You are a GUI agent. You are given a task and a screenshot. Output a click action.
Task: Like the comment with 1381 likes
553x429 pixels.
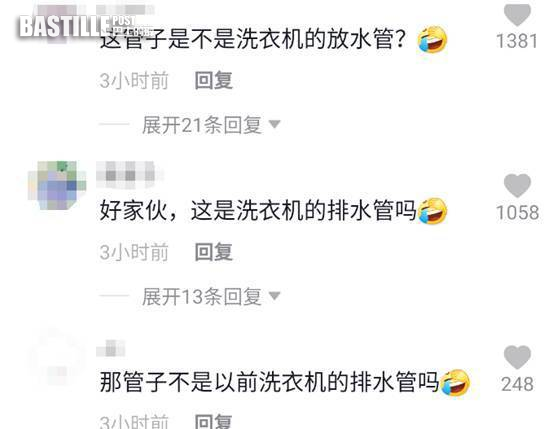[517, 15]
